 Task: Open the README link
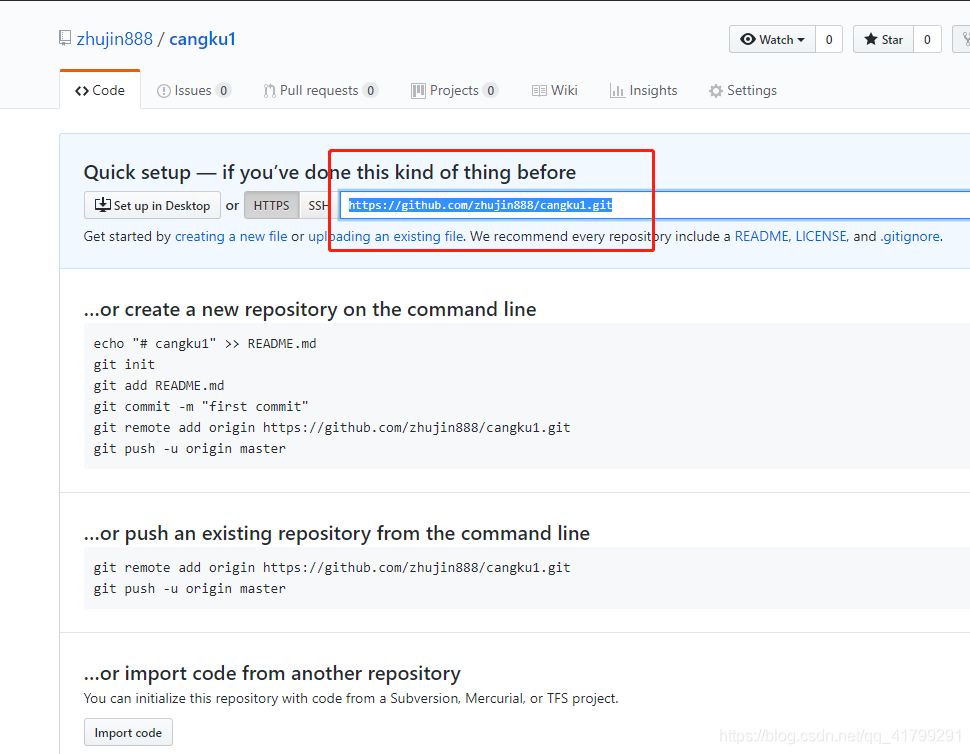(x=761, y=236)
